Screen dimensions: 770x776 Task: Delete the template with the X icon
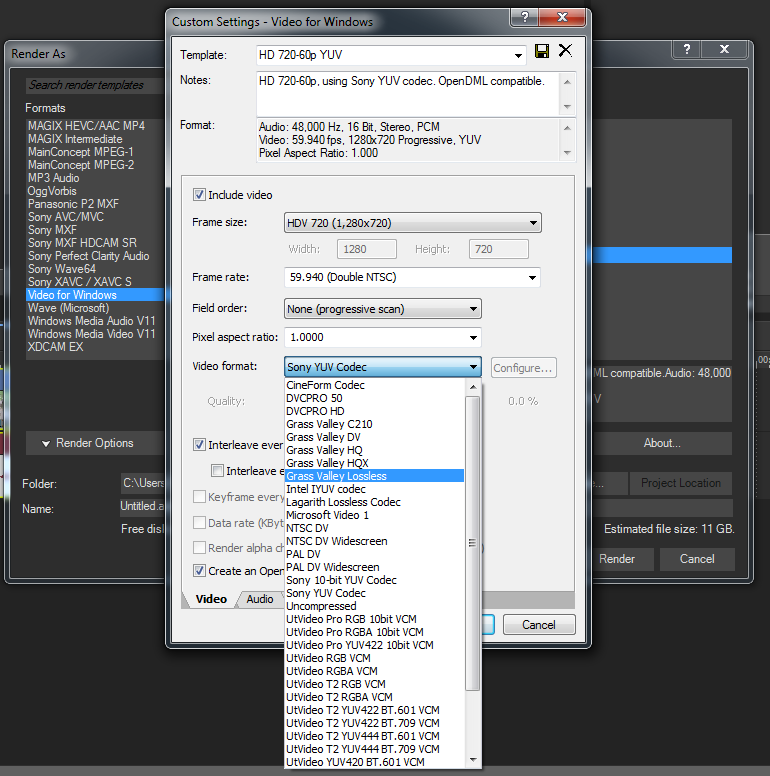tap(565, 51)
